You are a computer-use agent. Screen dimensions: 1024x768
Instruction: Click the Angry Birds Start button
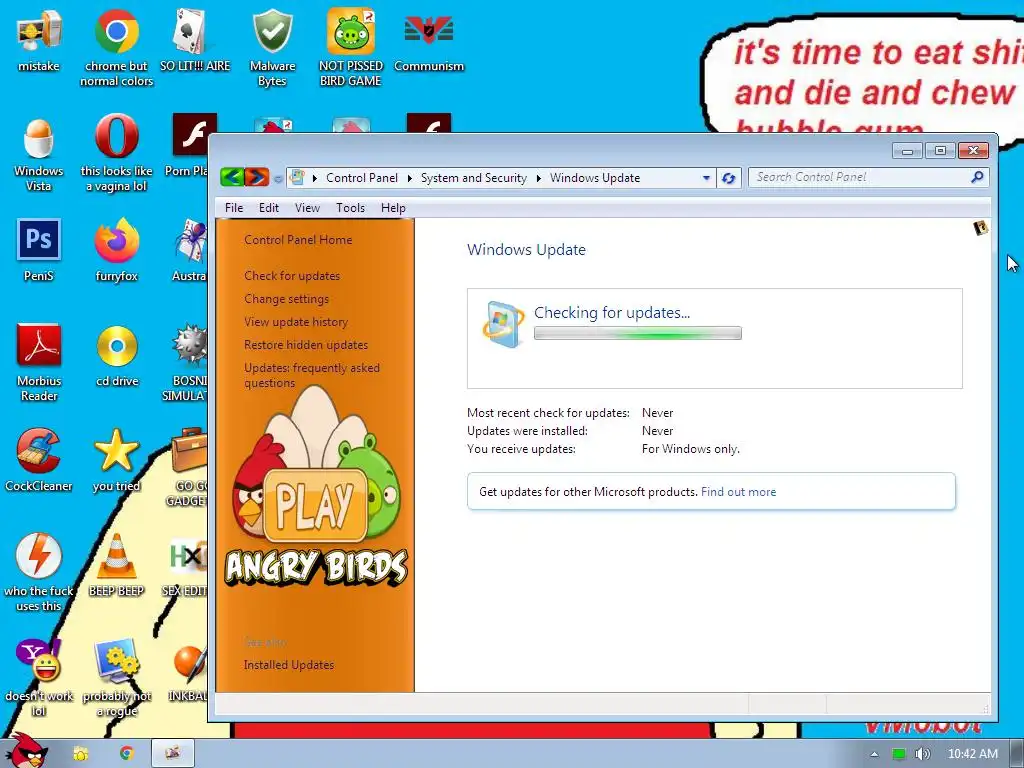(26, 750)
